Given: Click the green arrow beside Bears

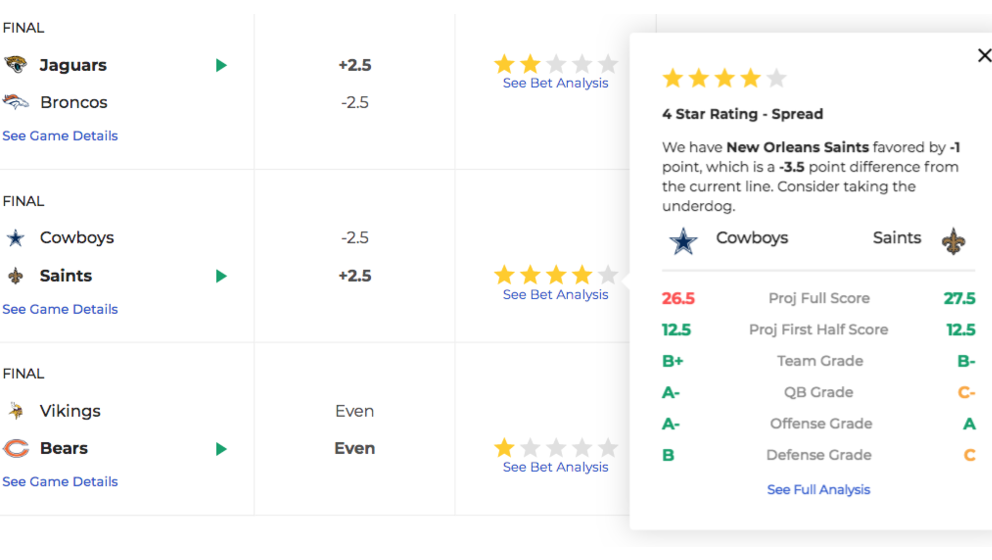Looking at the screenshot, I should click(221, 449).
